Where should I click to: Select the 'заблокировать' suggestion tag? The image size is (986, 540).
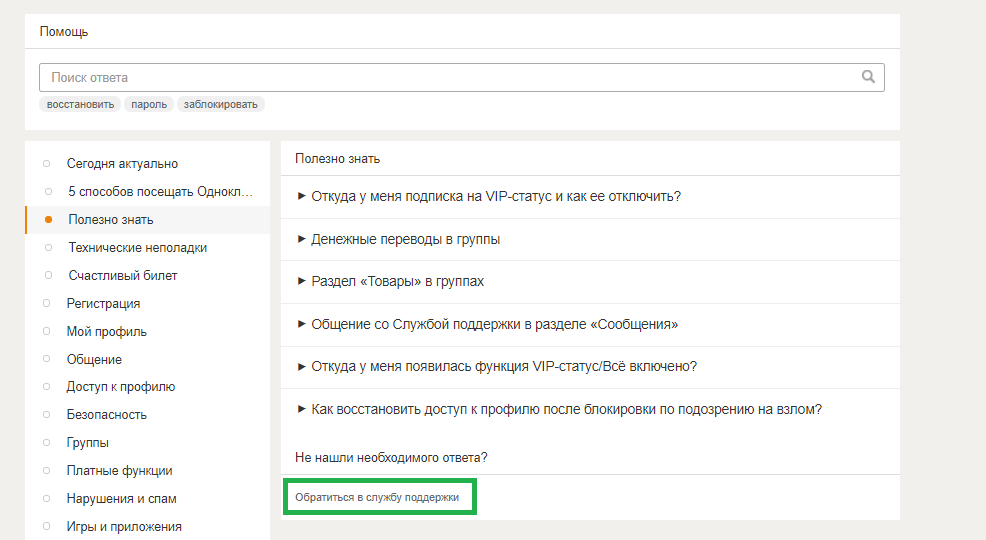[x=220, y=104]
